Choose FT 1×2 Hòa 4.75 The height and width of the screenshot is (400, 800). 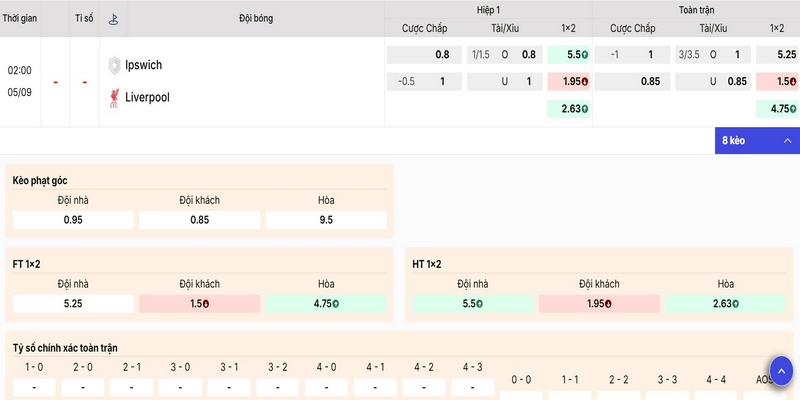coord(326,304)
